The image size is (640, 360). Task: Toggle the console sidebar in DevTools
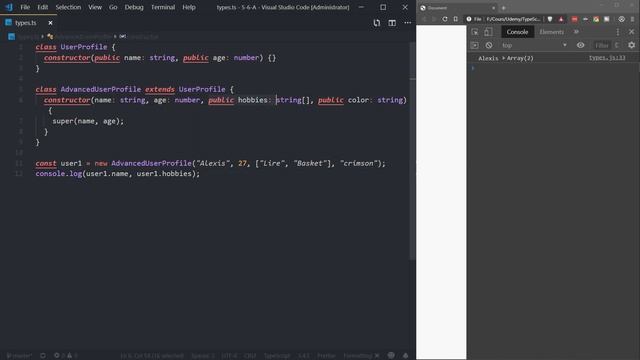click(474, 45)
